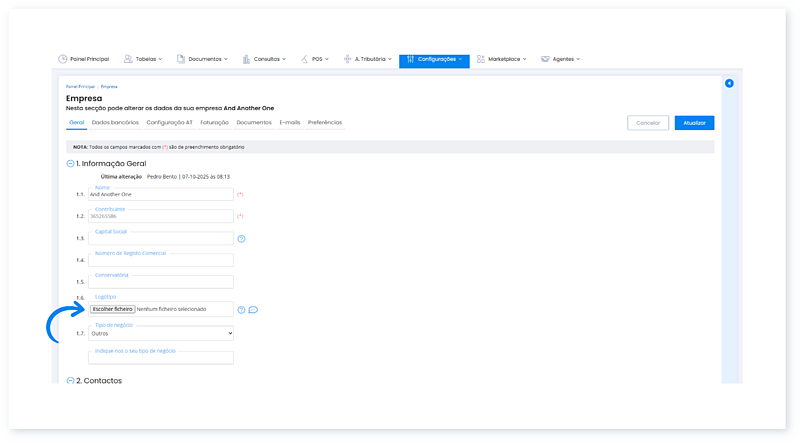The height and width of the screenshot is (443, 800).
Task: Switch to the Dados bancários tab
Action: point(115,122)
